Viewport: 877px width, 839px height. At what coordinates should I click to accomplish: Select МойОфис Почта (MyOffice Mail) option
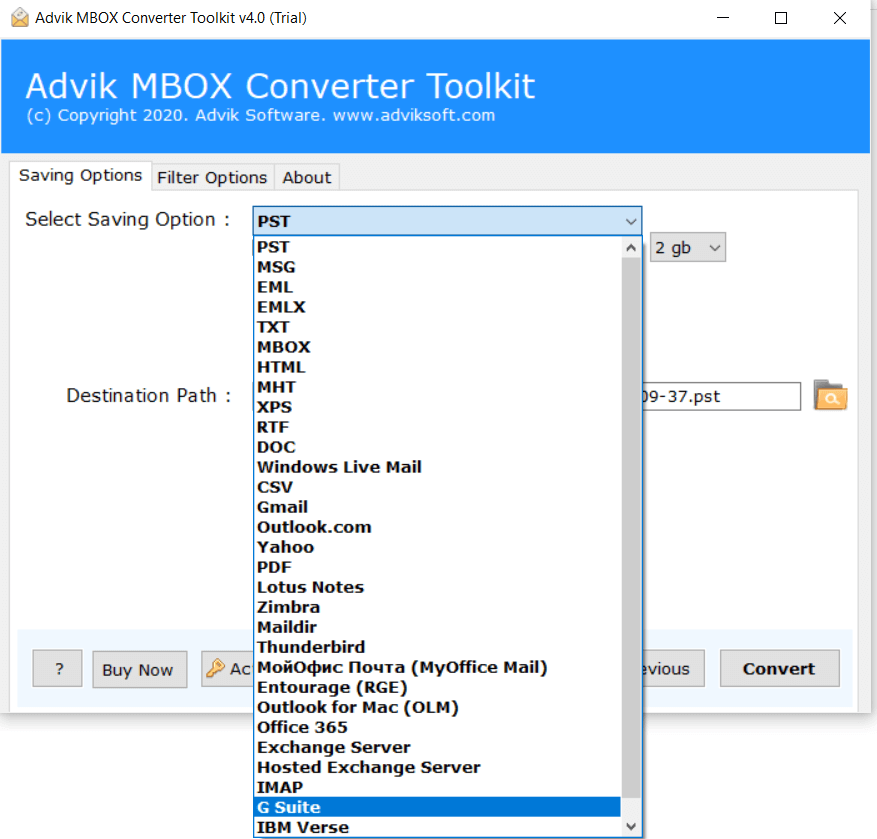point(437,668)
